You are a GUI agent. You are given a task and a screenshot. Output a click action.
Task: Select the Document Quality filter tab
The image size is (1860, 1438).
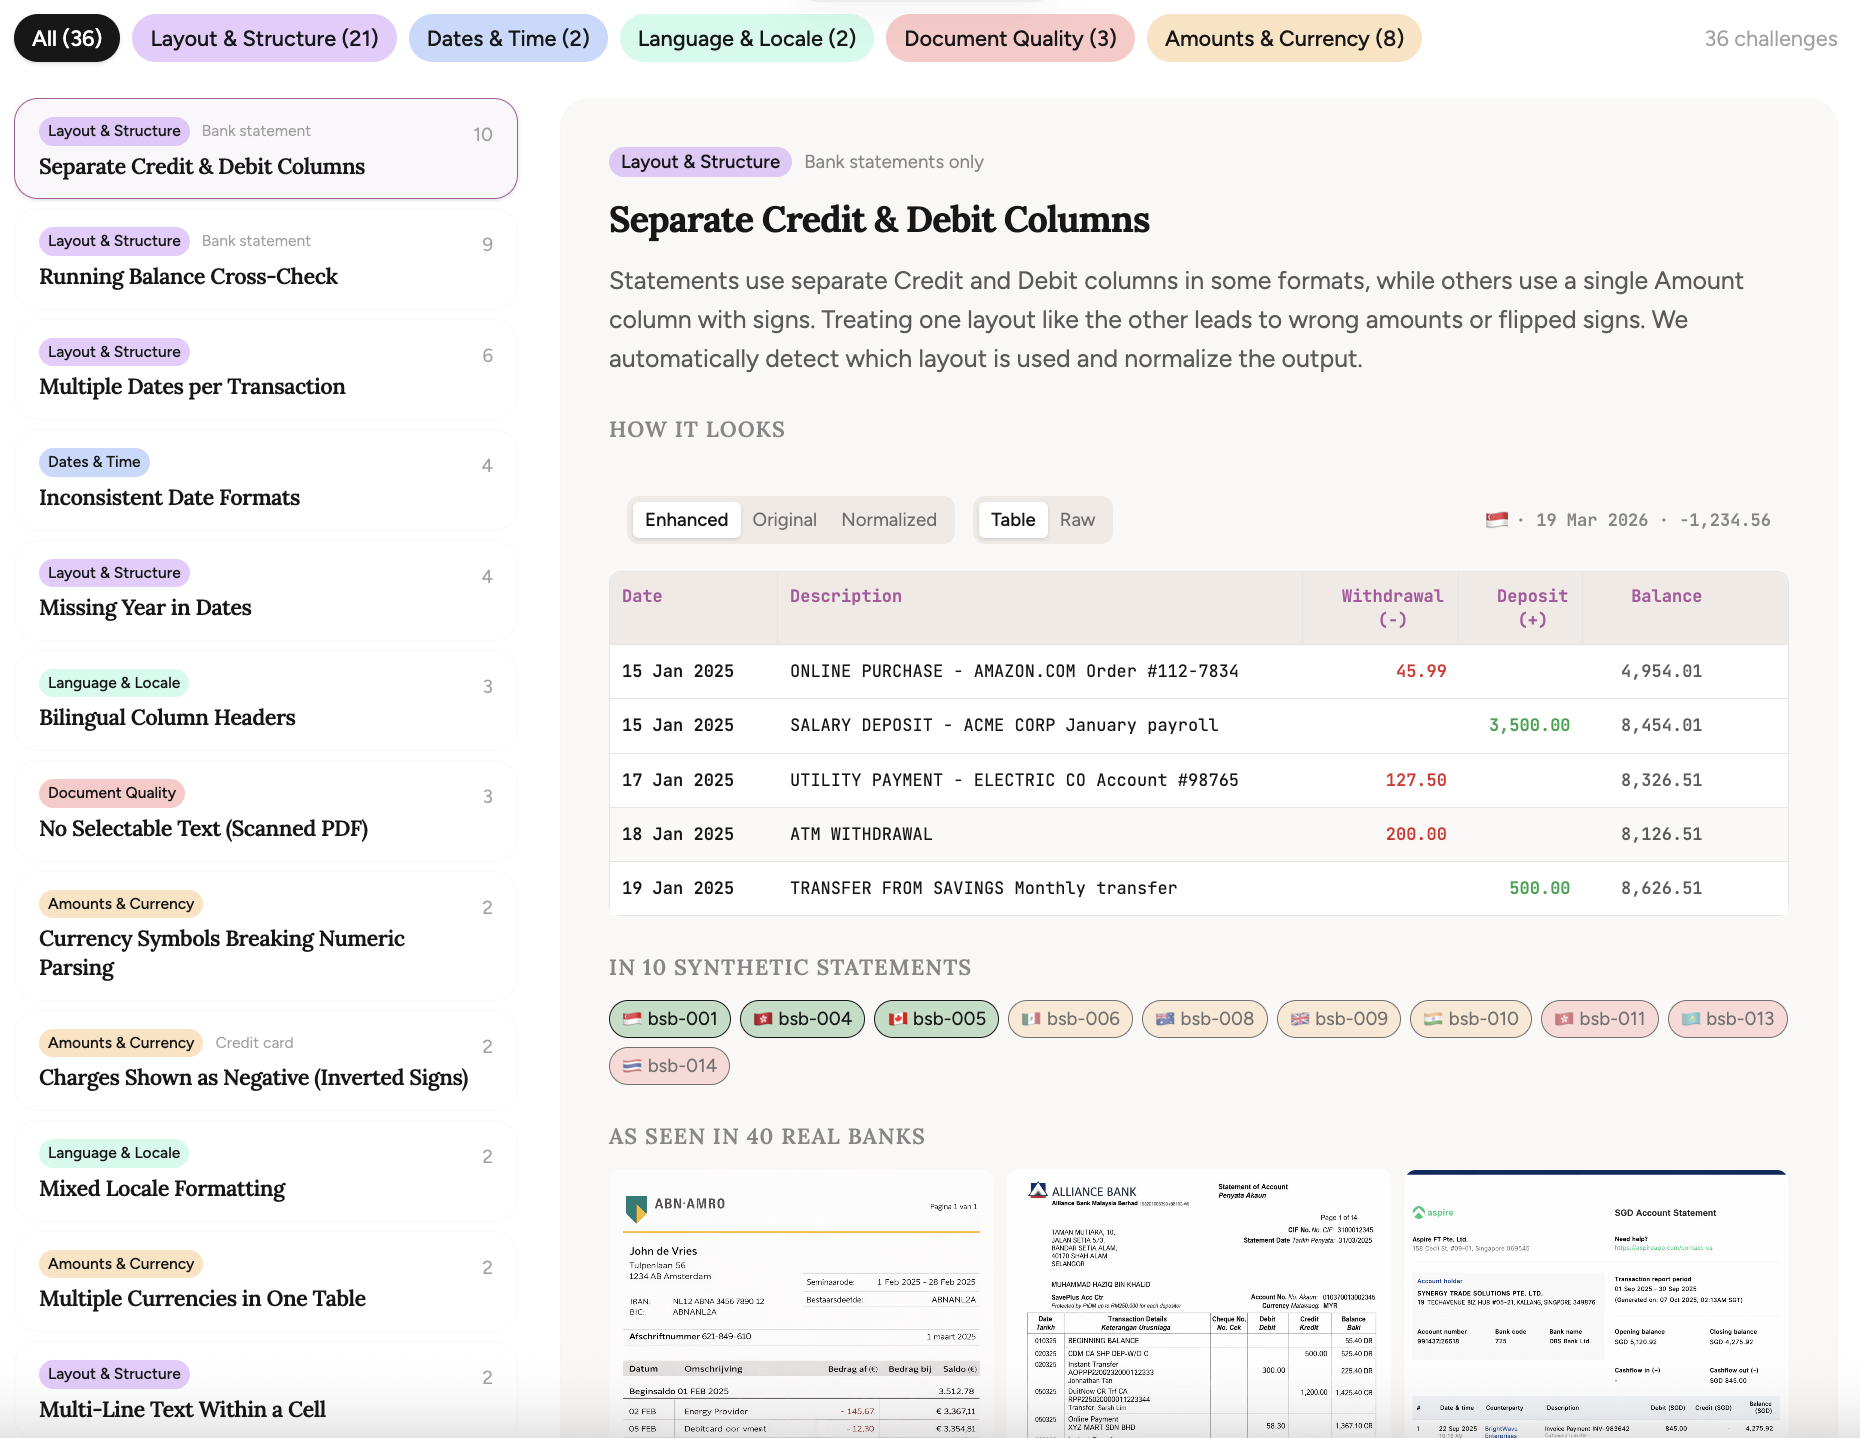(x=1010, y=38)
